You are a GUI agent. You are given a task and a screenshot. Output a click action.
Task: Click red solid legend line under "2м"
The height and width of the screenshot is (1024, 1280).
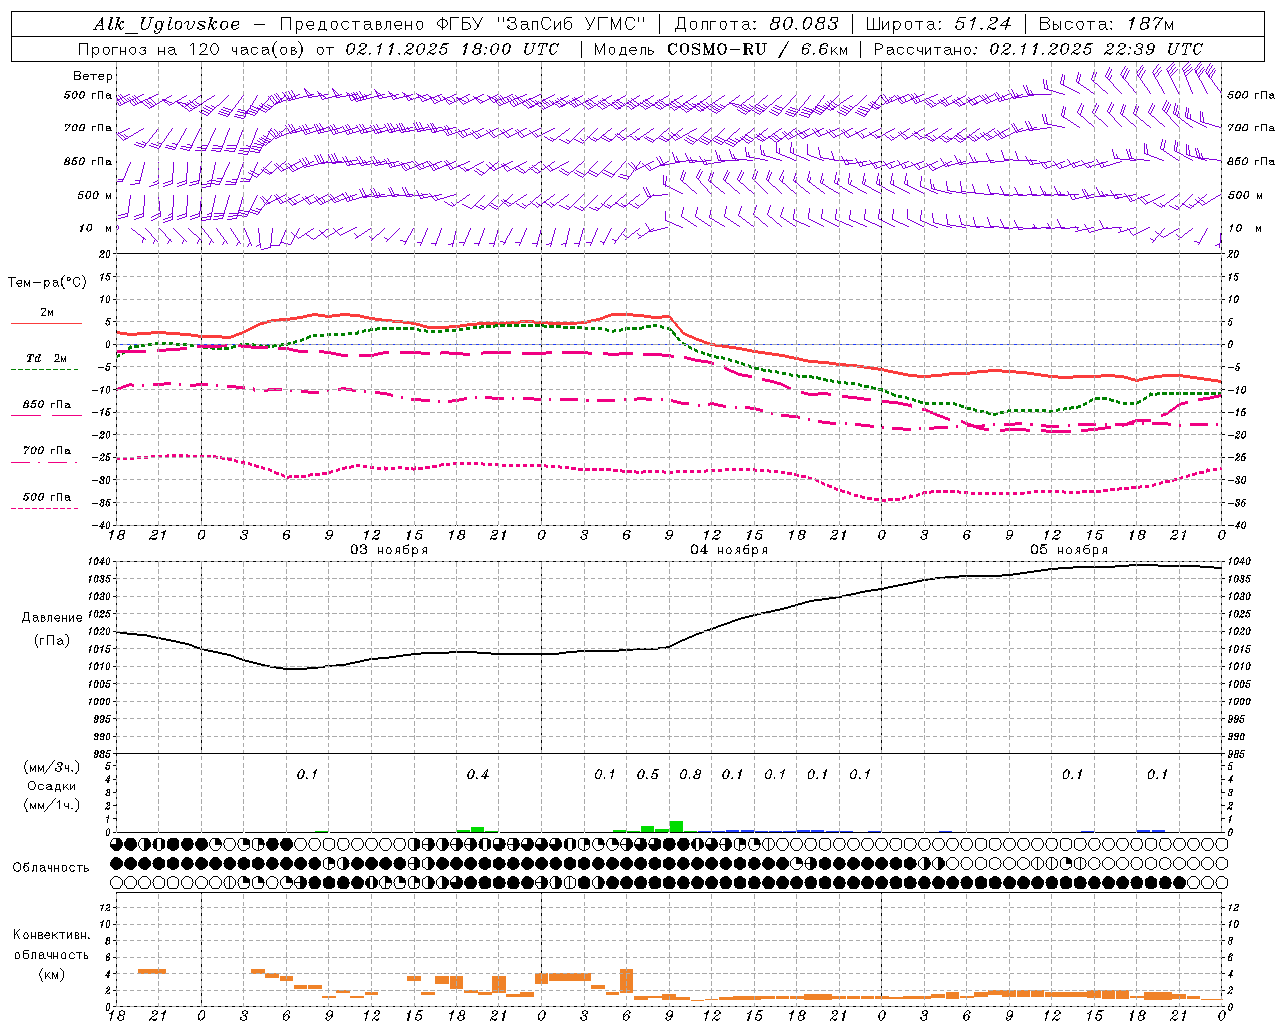pos(46,324)
